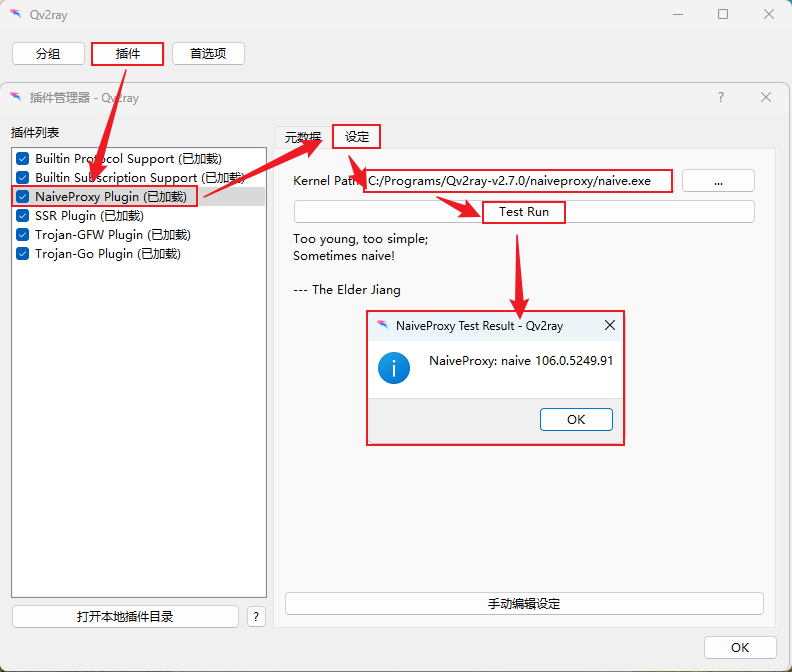This screenshot has height=672, width=792.
Task: Disable the Trojan-Go Plugin checkbox
Action: click(x=22, y=254)
